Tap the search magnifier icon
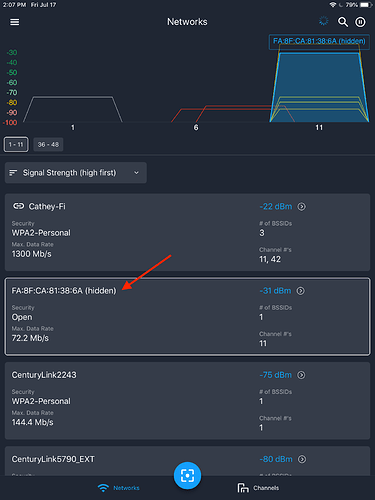Screen dimensions: 375x500 (x=343, y=22)
